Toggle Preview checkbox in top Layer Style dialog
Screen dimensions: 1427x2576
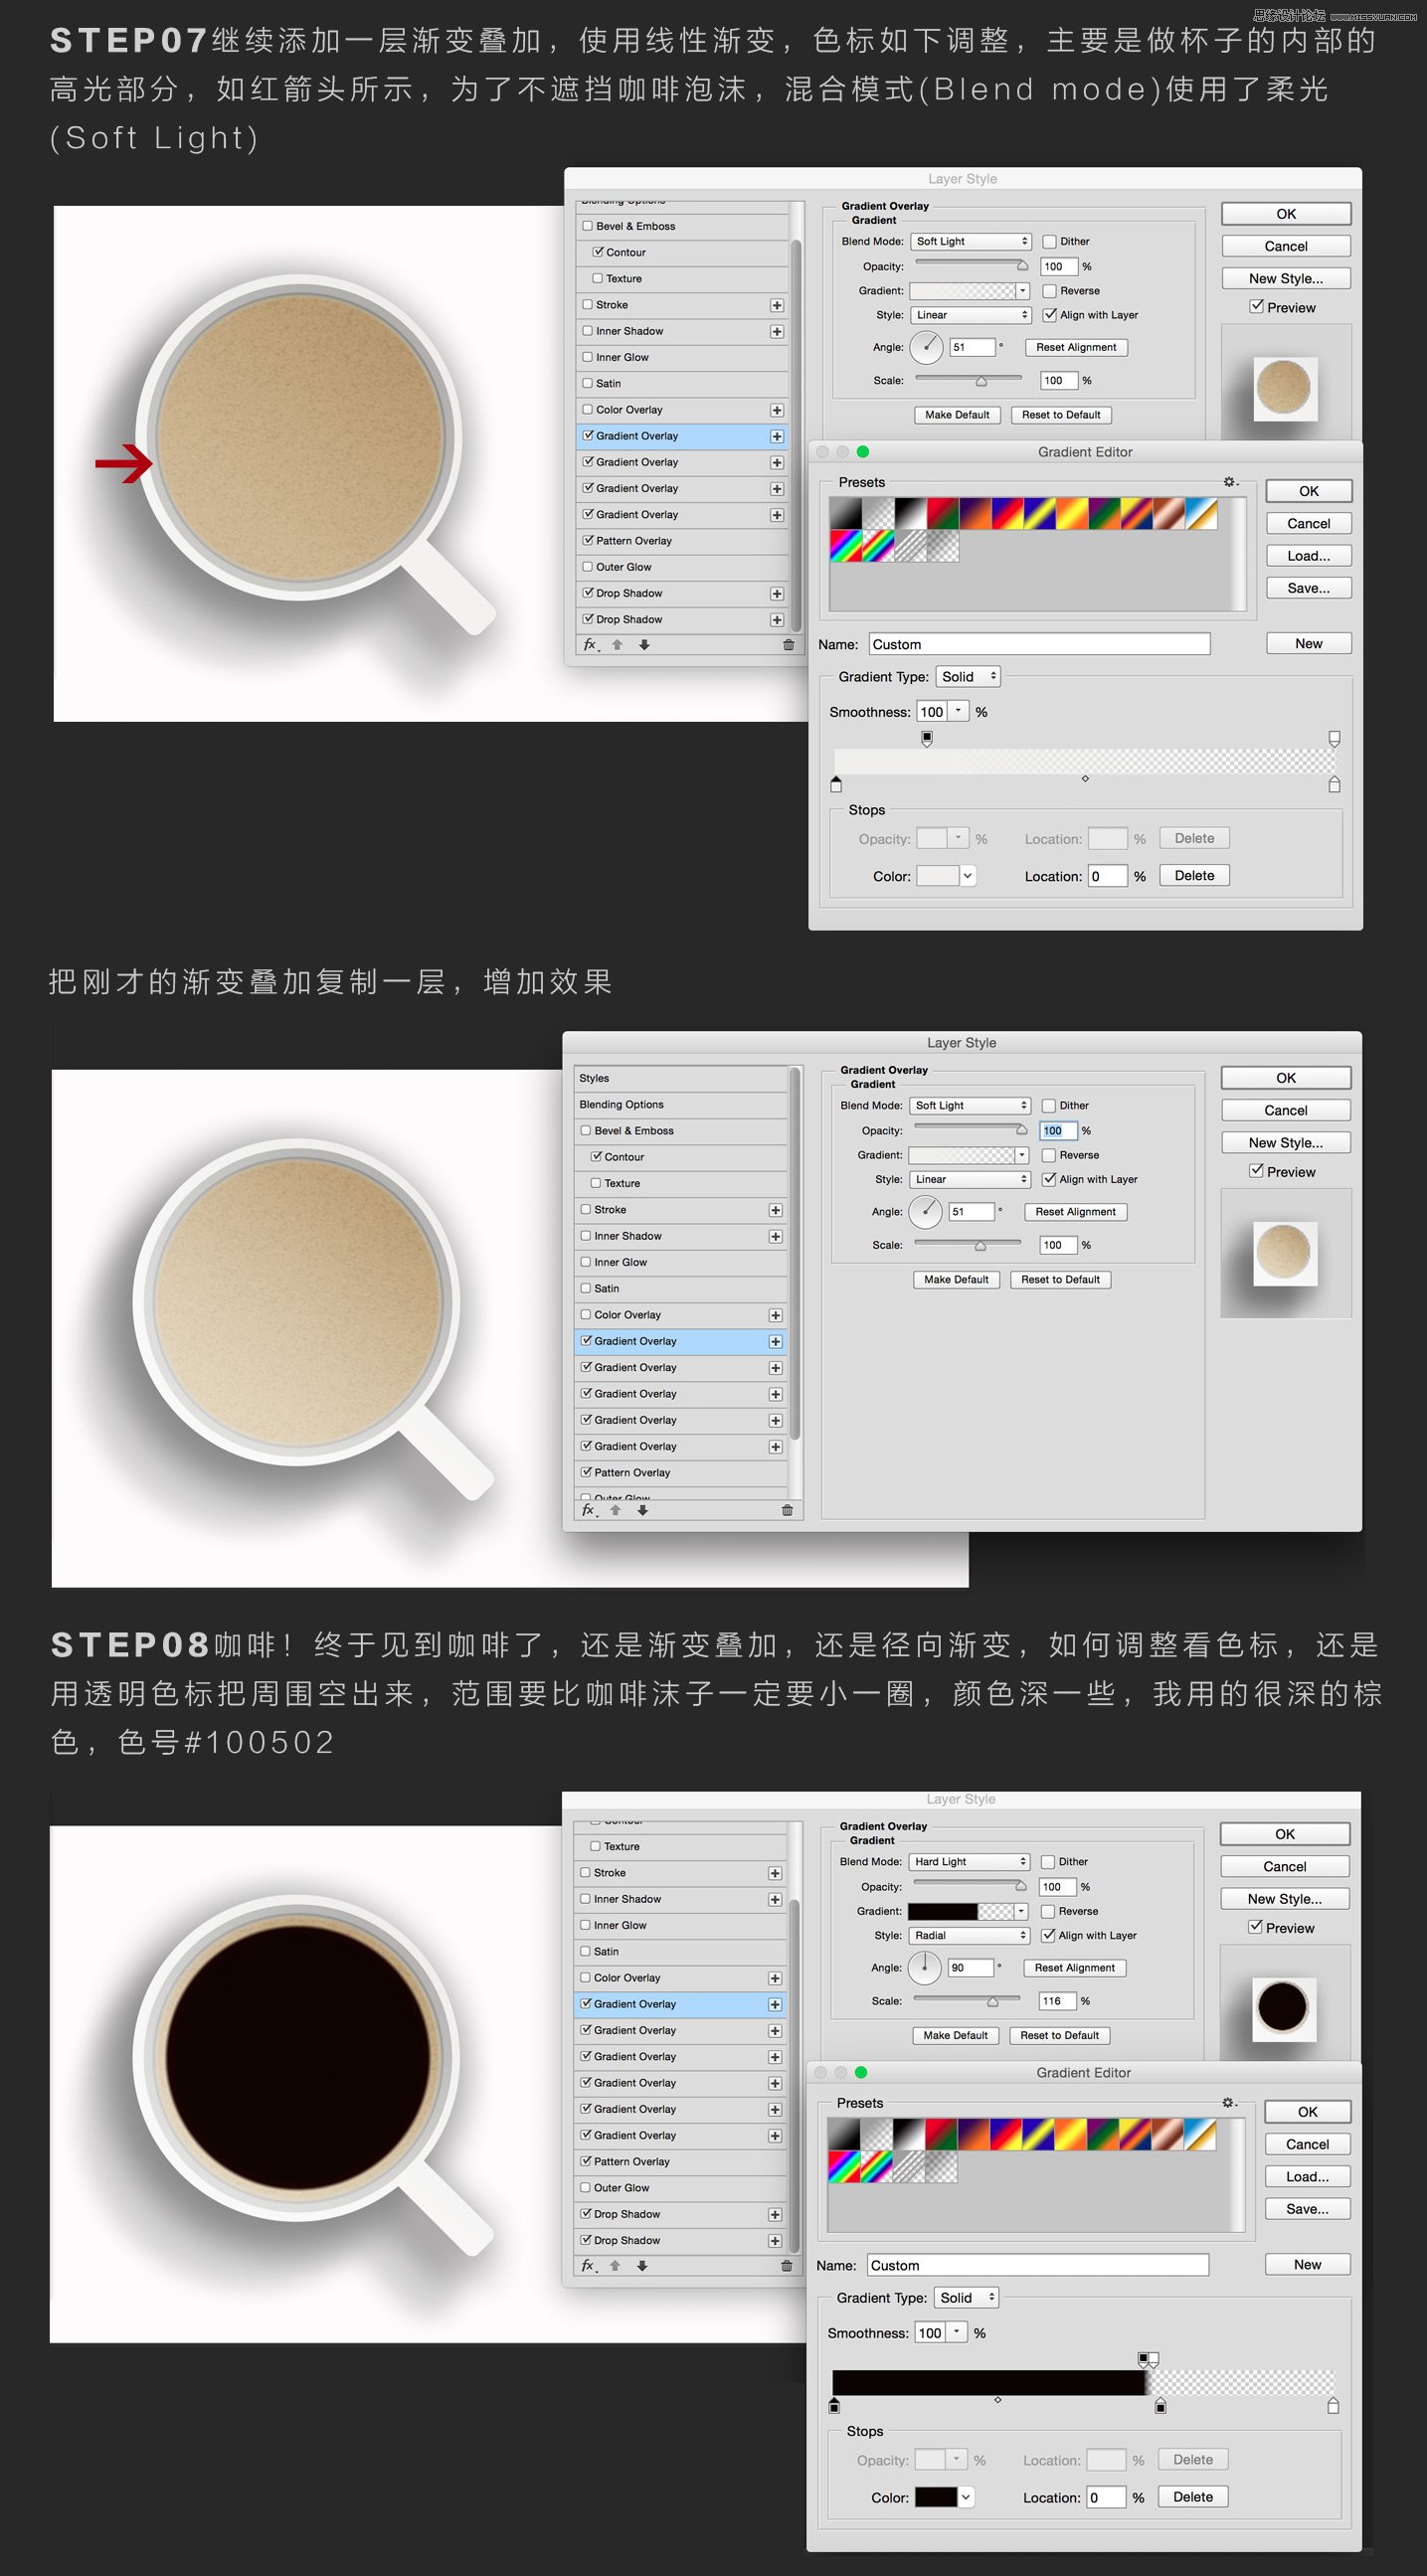(x=1257, y=307)
